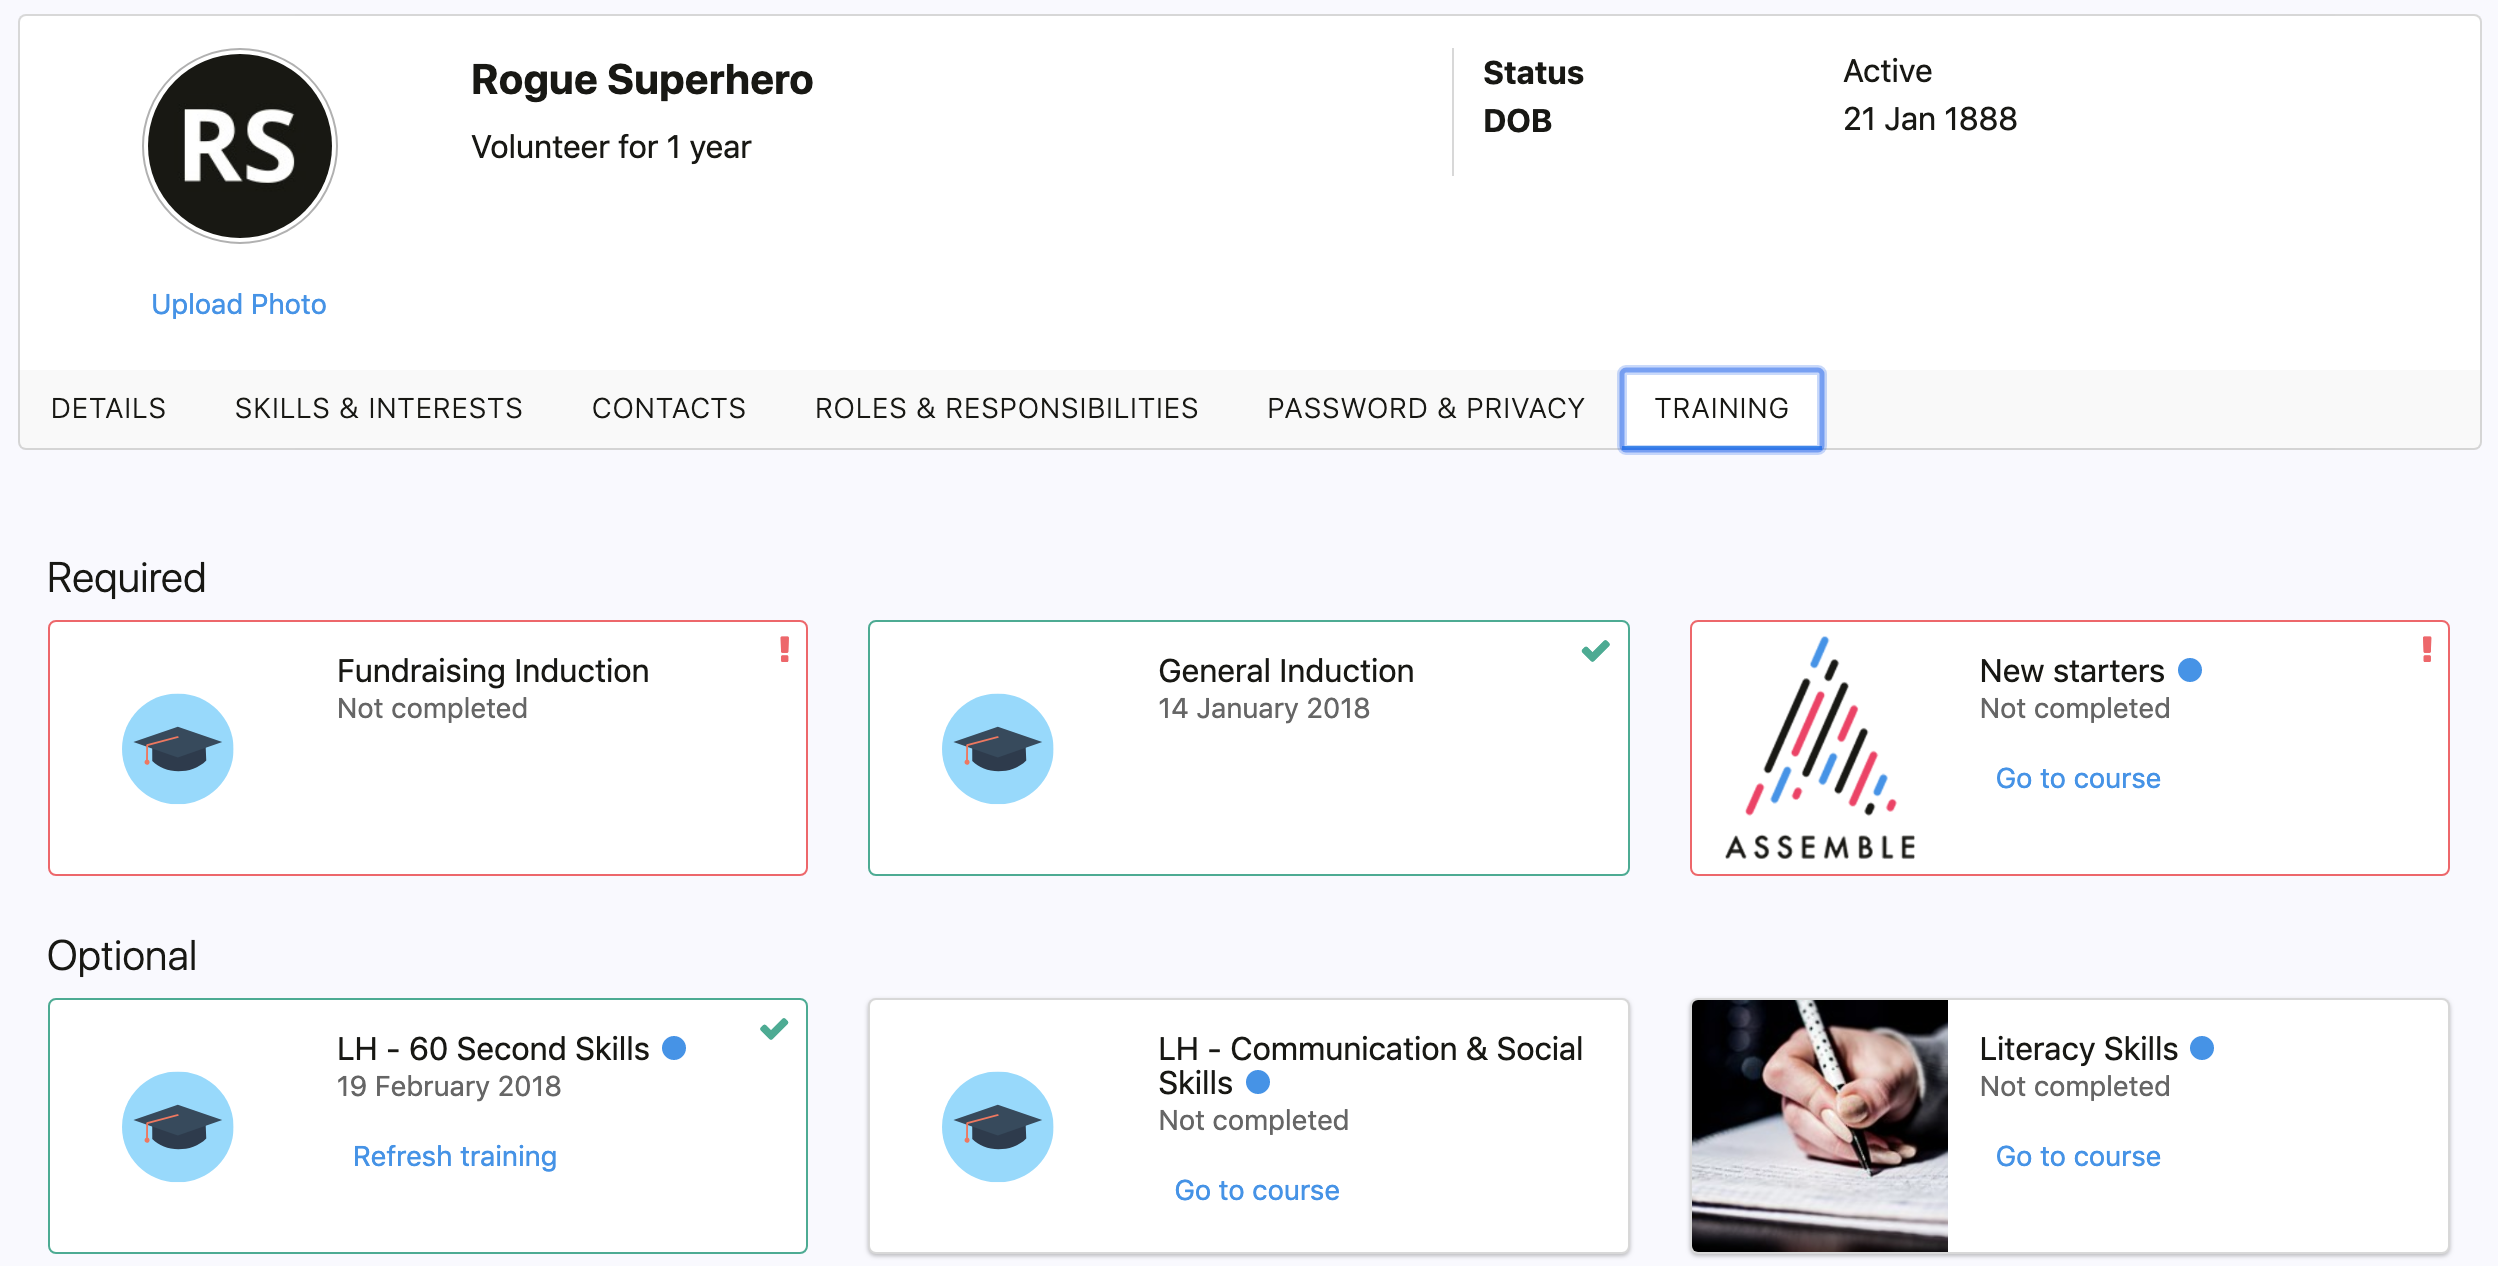Click the LH - 60 Second Skills cap icon
Screen dimensions: 2498x1266
point(178,1126)
